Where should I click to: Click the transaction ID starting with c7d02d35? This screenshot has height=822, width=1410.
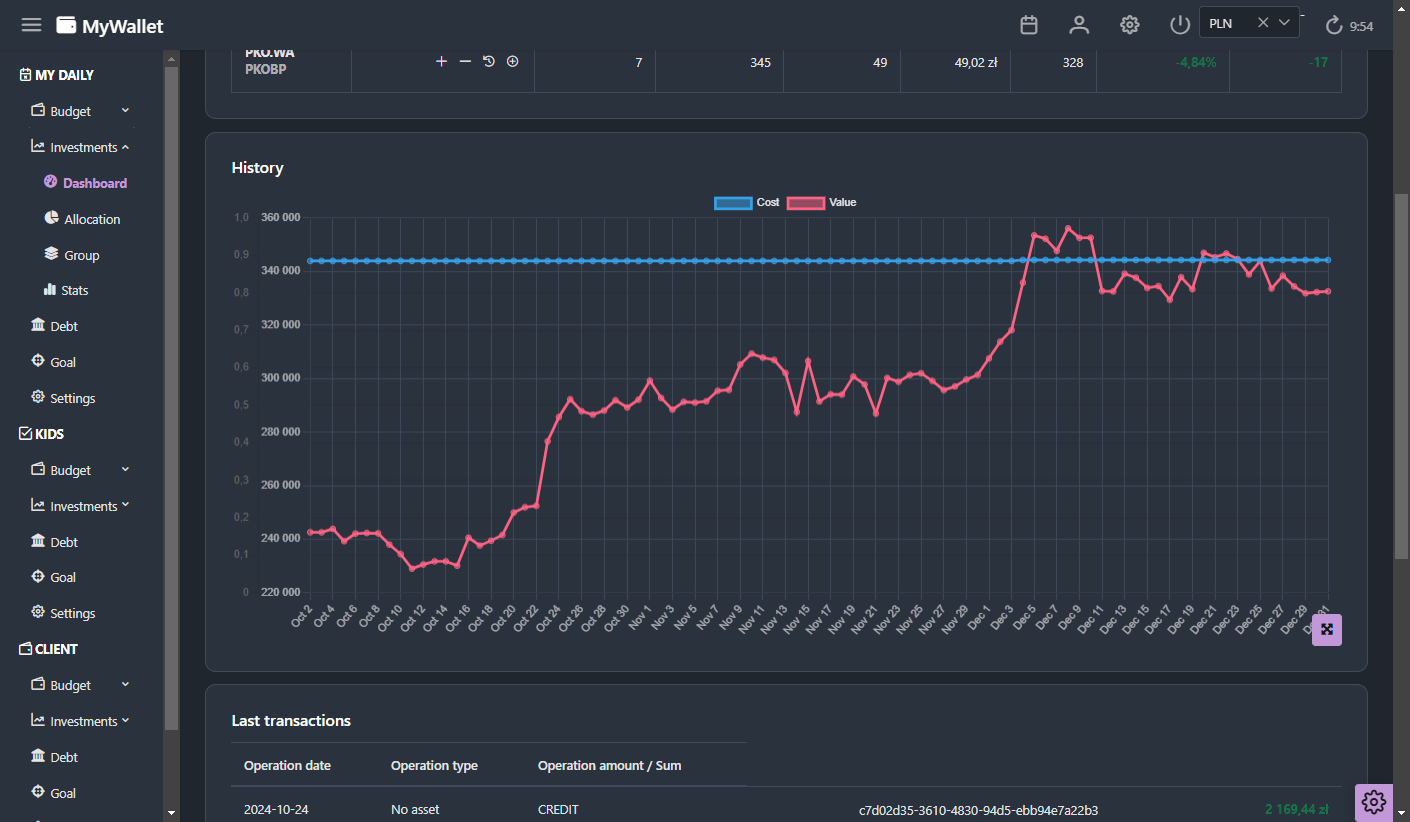point(978,810)
